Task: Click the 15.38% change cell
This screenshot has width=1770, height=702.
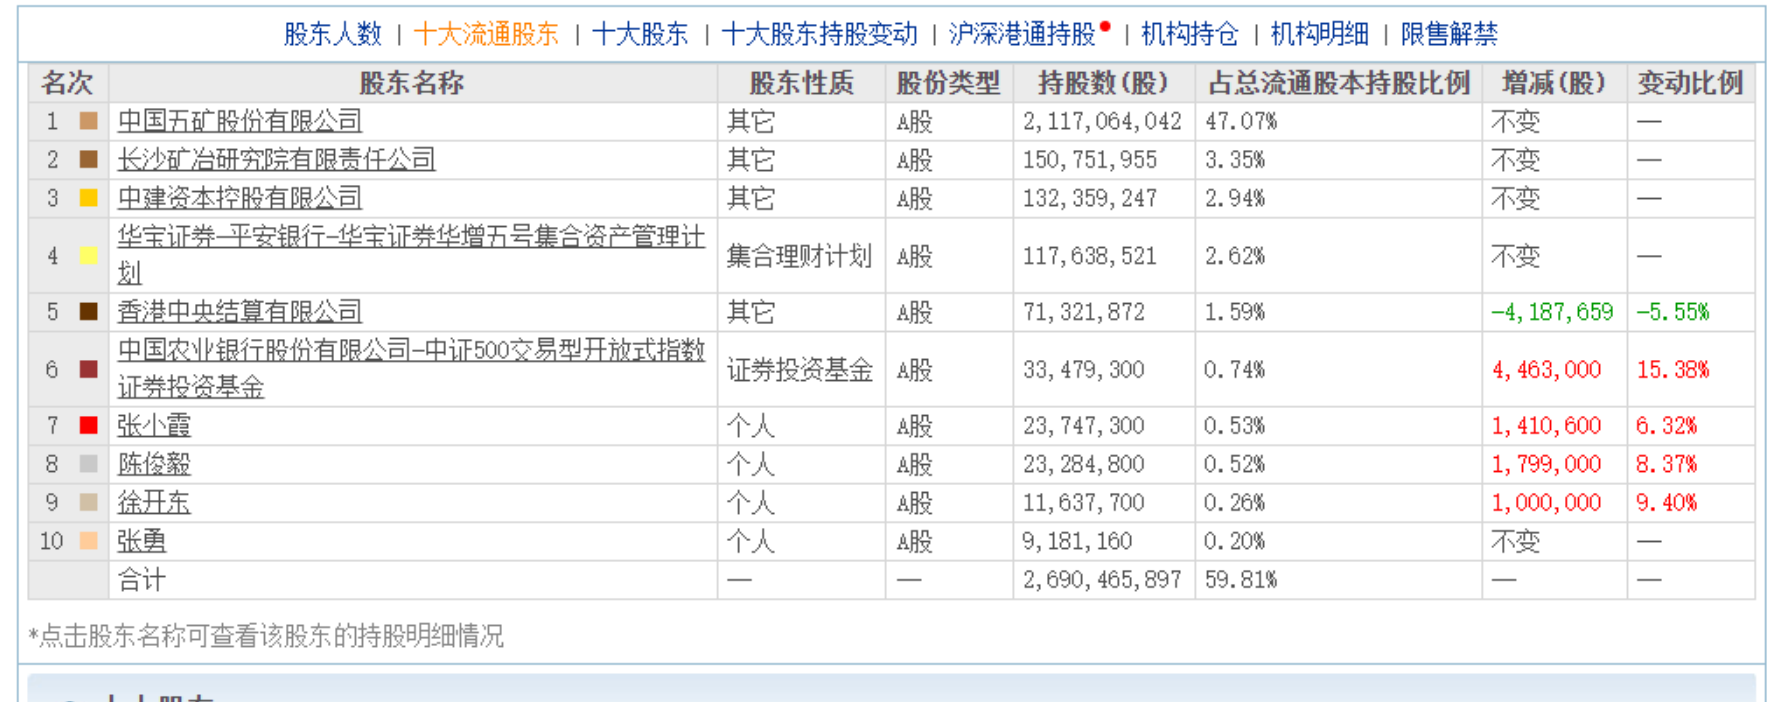Action: (1673, 369)
